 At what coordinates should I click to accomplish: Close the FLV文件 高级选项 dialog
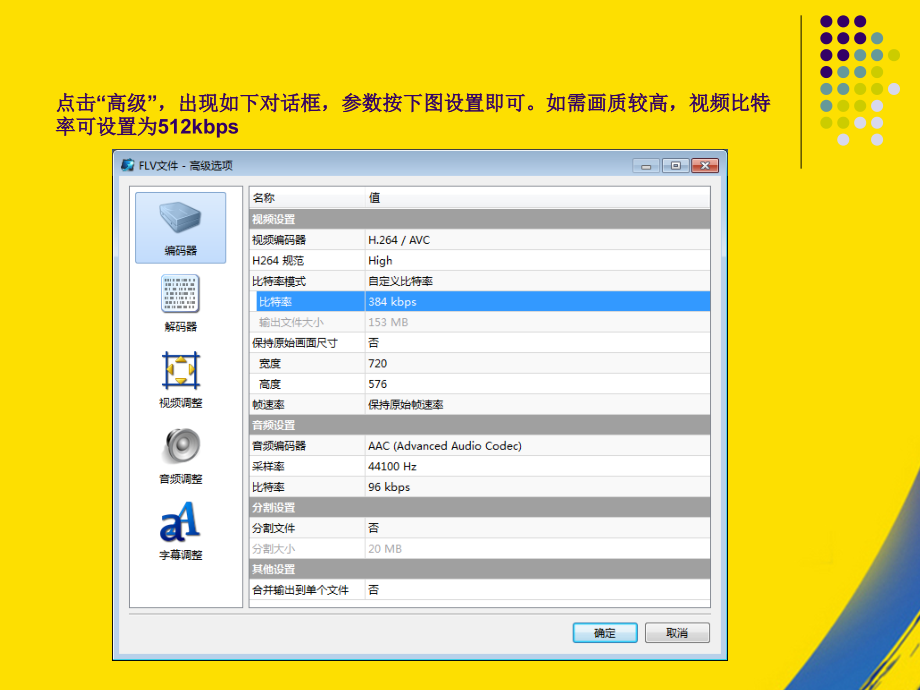click(705, 166)
